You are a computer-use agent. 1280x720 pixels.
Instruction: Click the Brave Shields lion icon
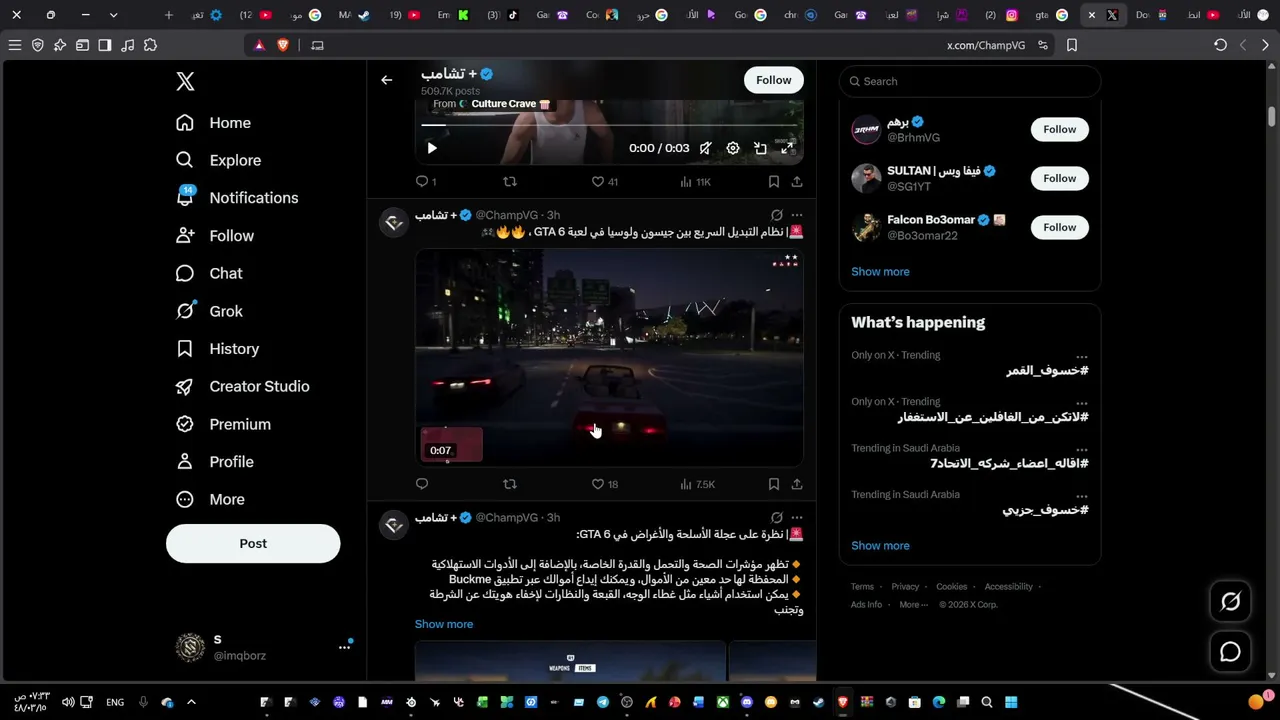coord(283,45)
